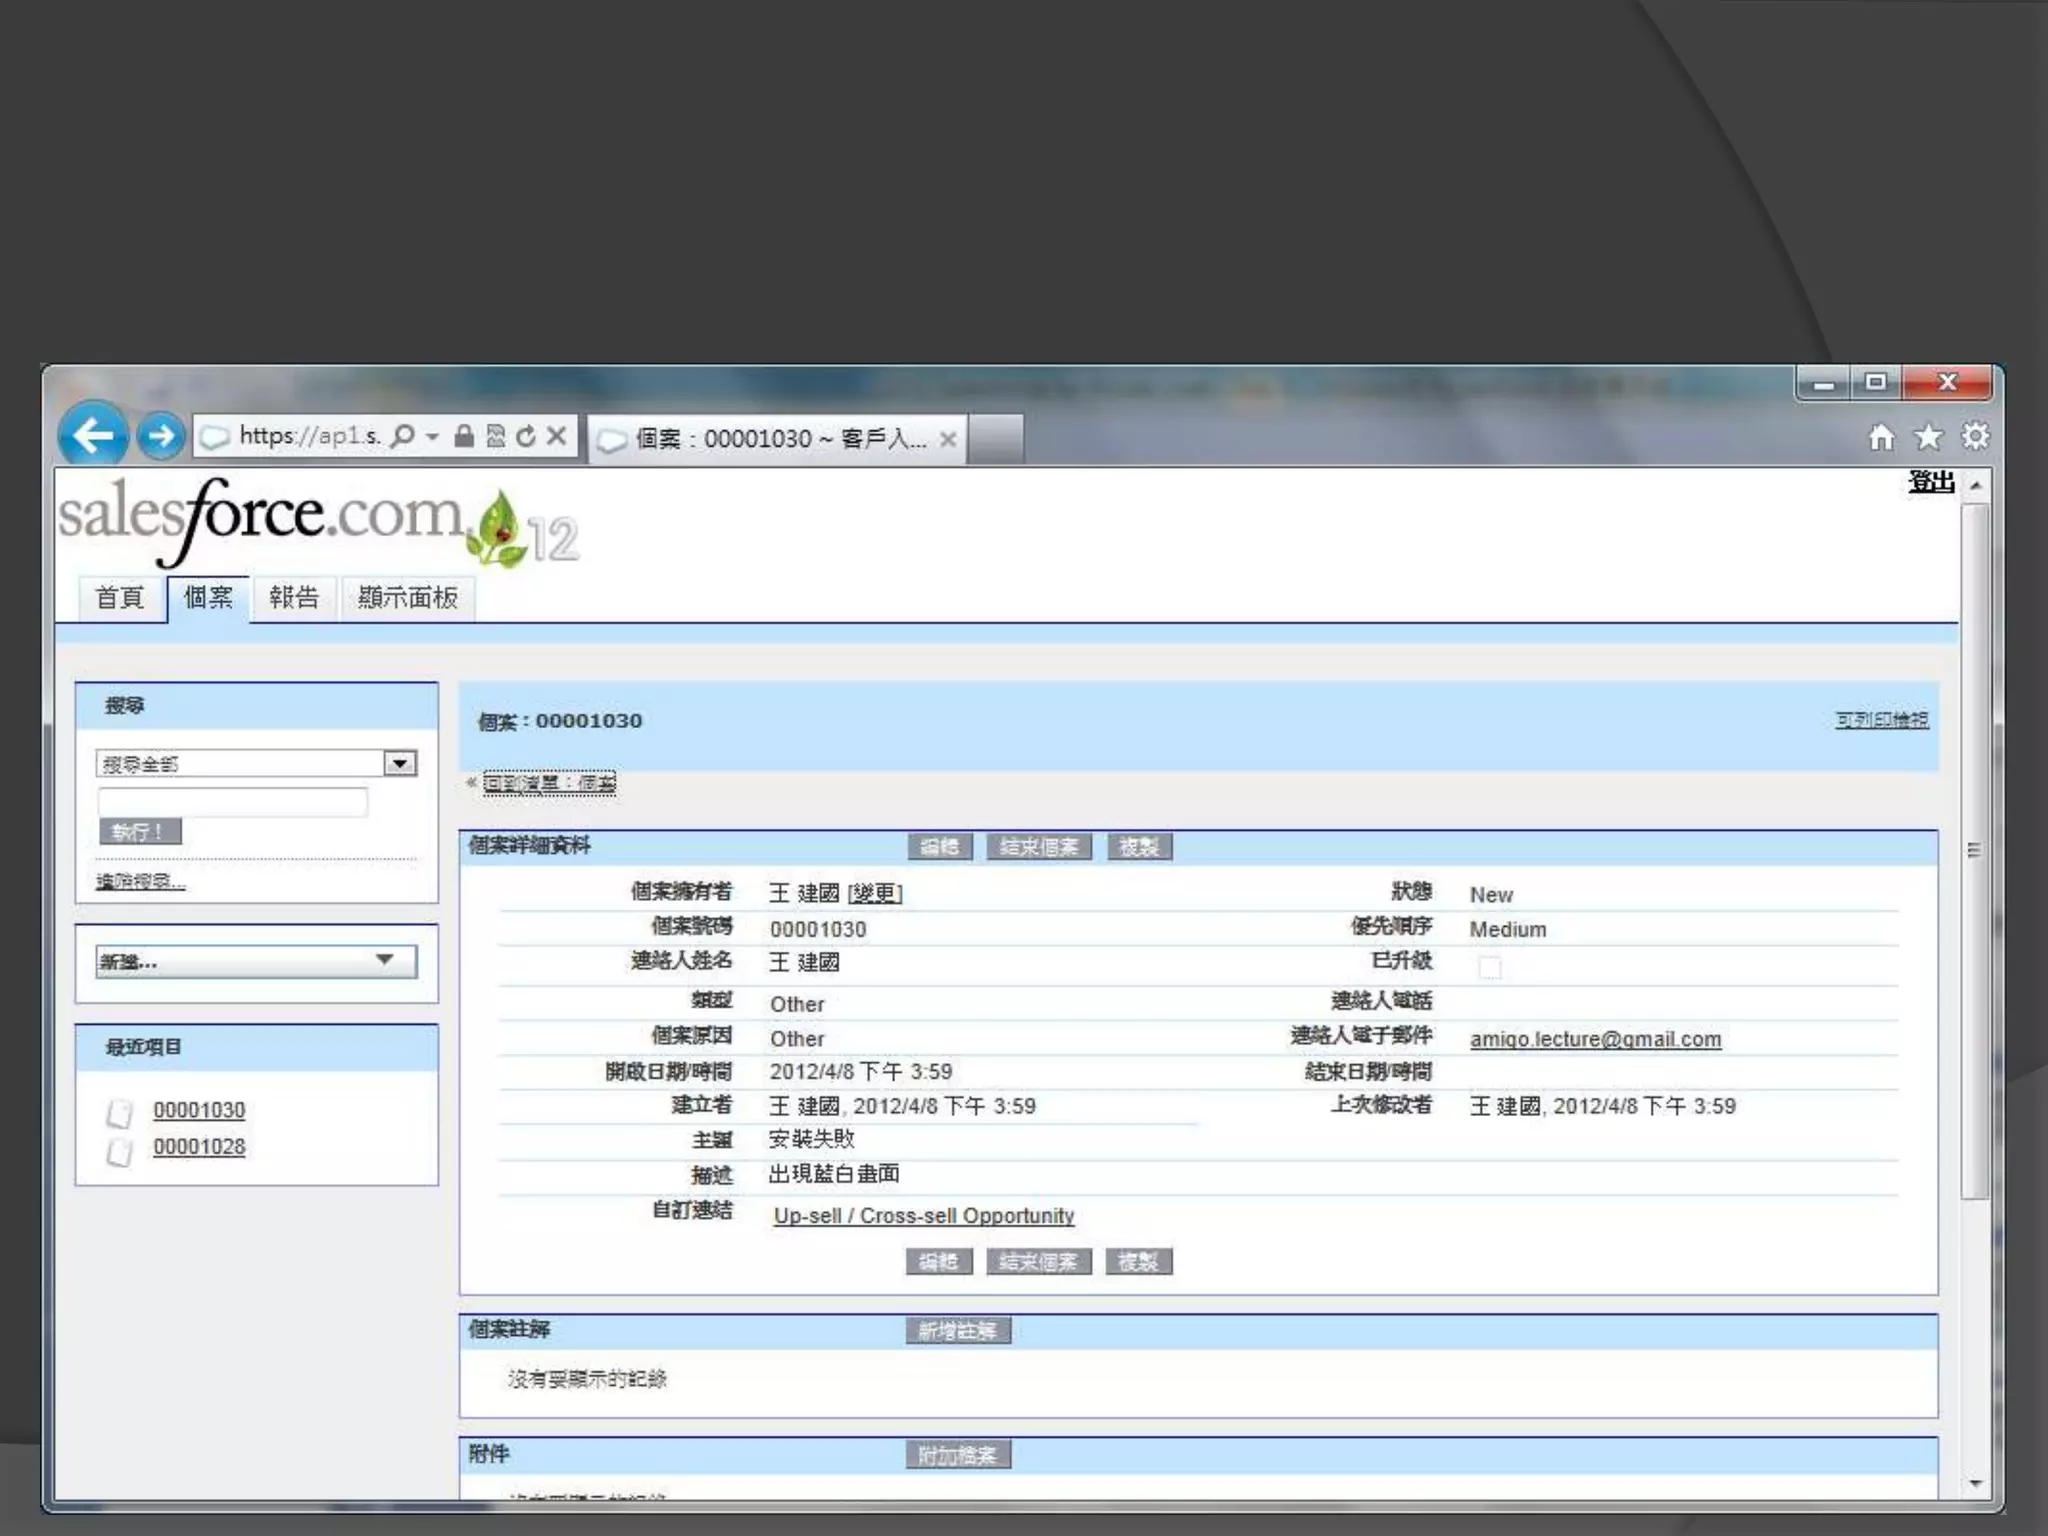Click the browser back arrow button
Screen dimensions: 2048x1536
point(93,435)
